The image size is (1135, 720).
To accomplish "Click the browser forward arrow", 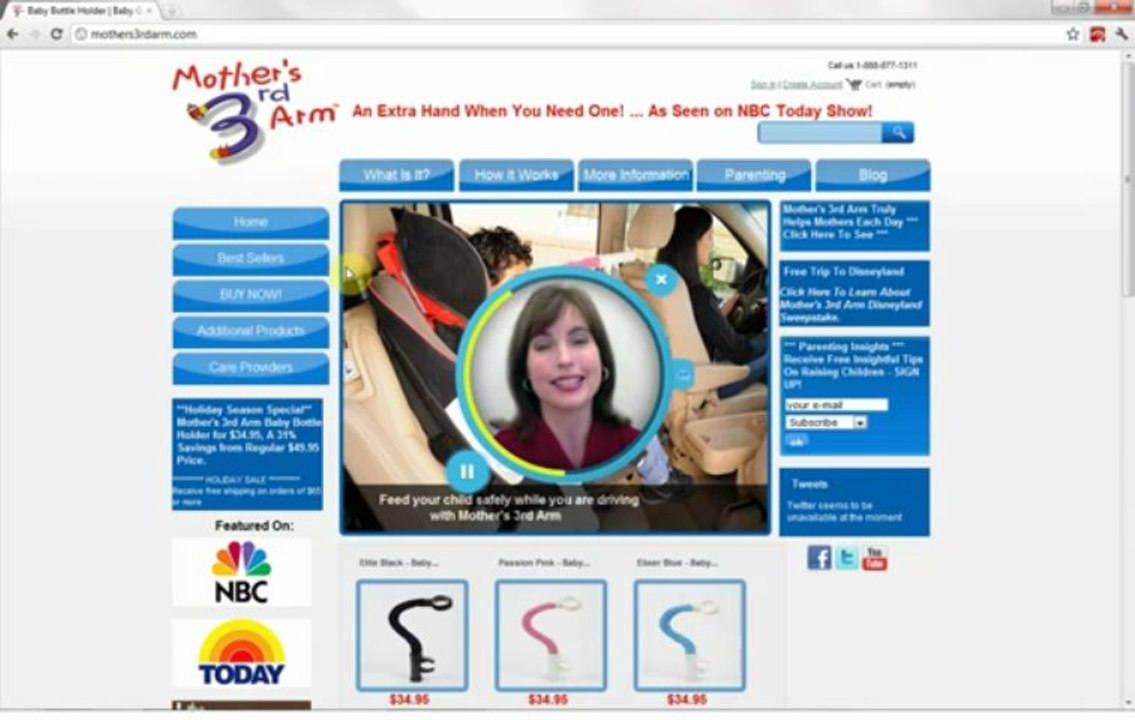I will pyautogui.click(x=34, y=34).
